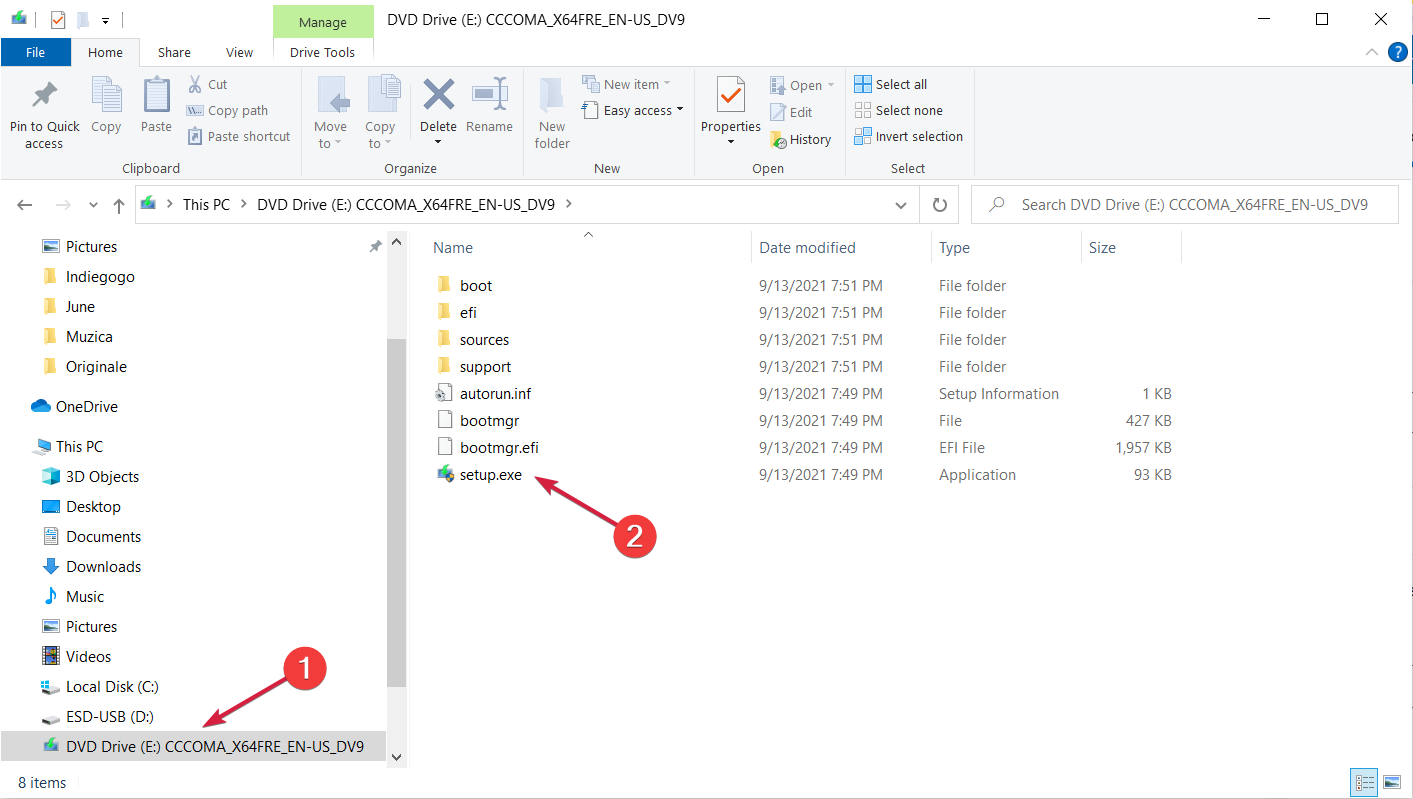Viewport: 1413px width, 799px height.
Task: Go back with the Back arrow
Action: (26, 204)
